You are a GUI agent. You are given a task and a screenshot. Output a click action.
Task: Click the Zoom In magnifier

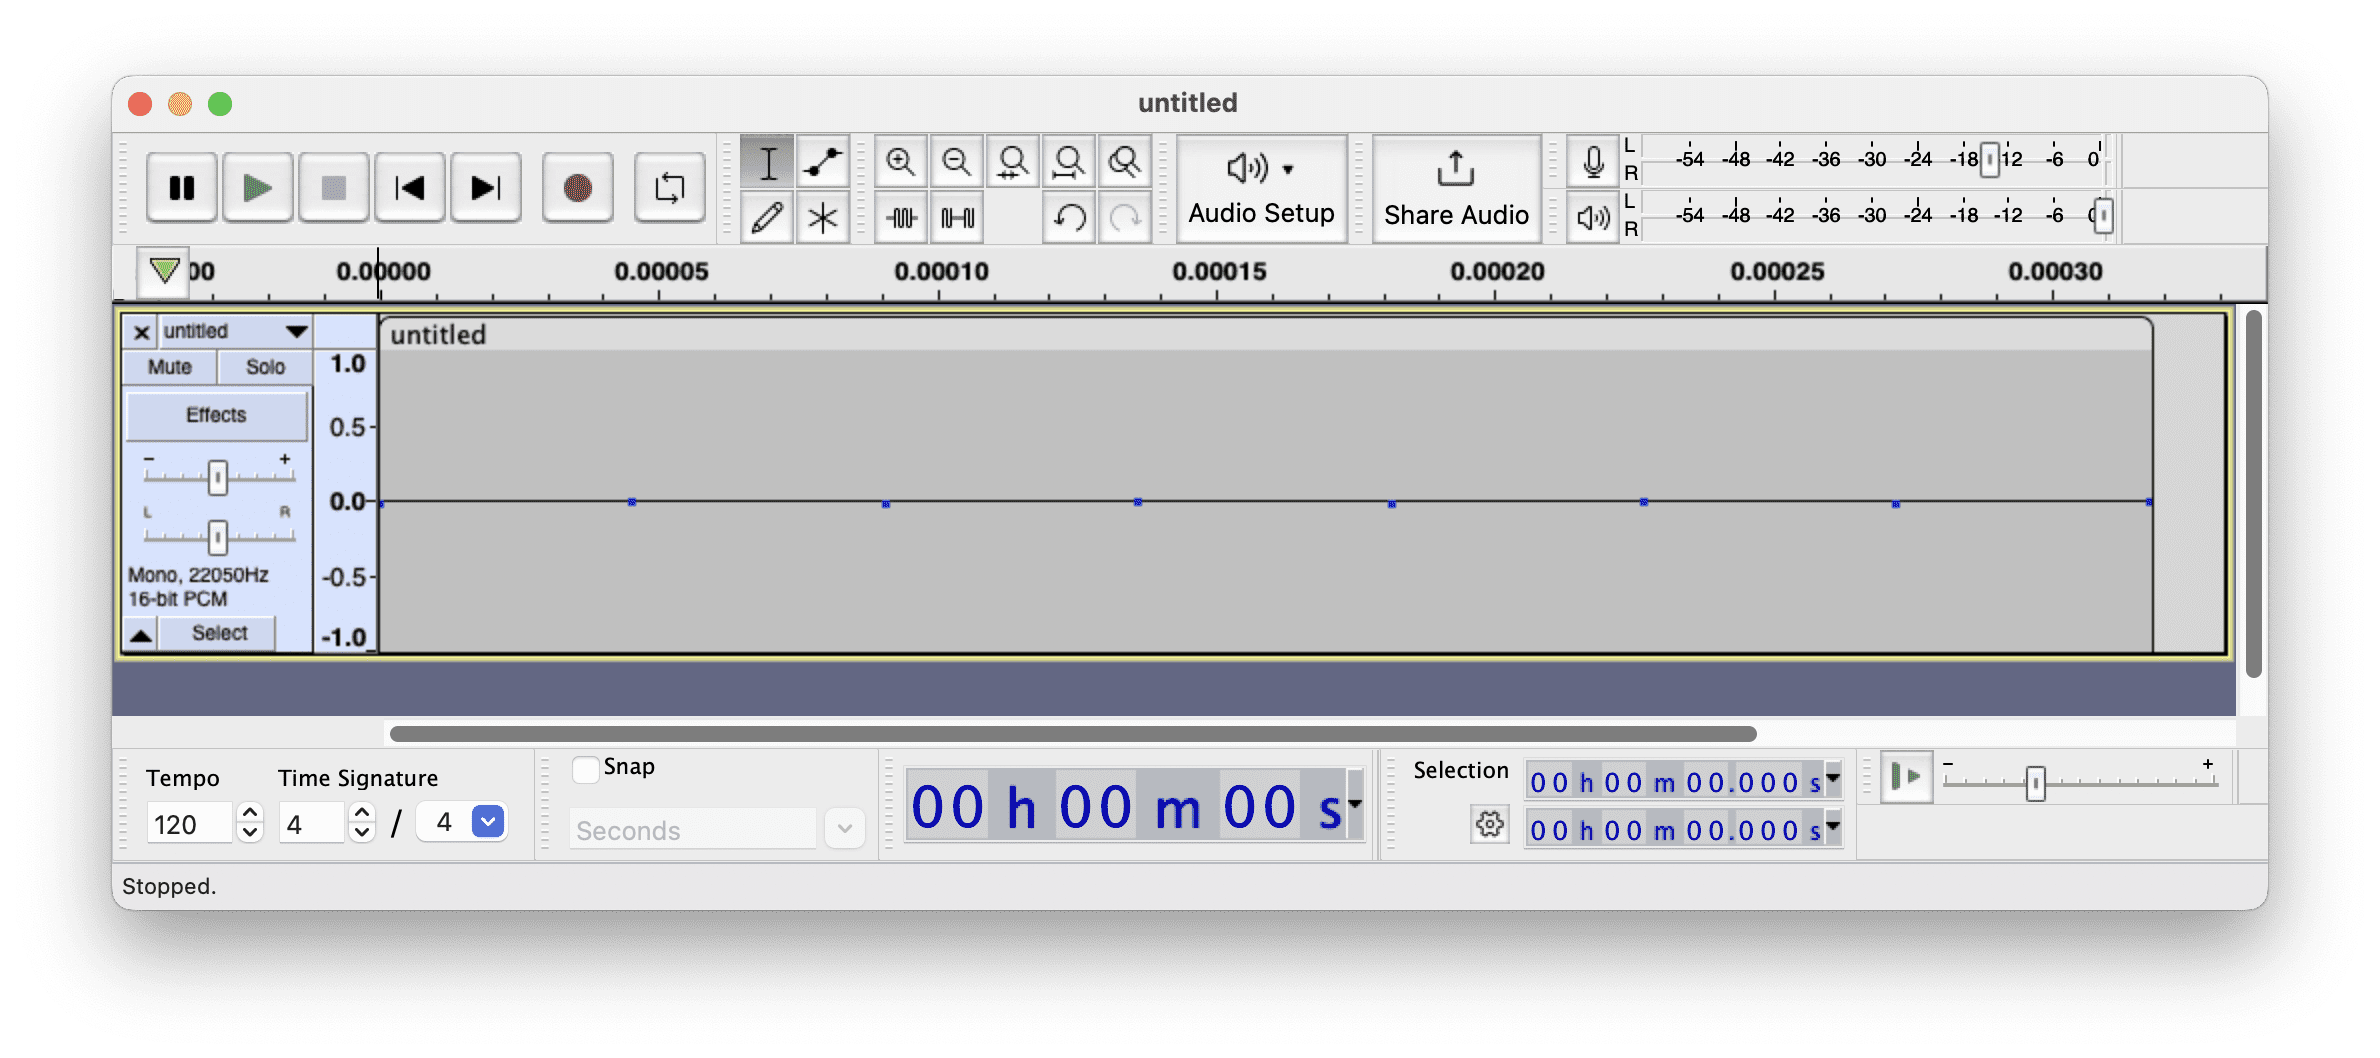pyautogui.click(x=900, y=162)
